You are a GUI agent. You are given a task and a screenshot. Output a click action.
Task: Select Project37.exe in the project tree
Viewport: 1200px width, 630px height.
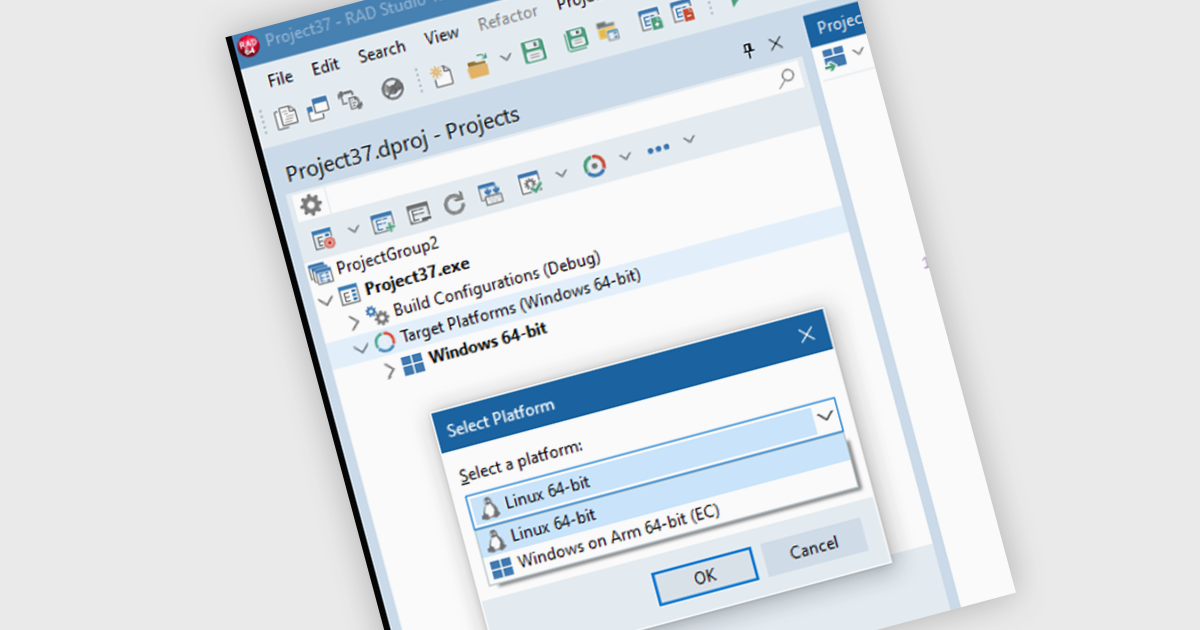click(x=417, y=275)
